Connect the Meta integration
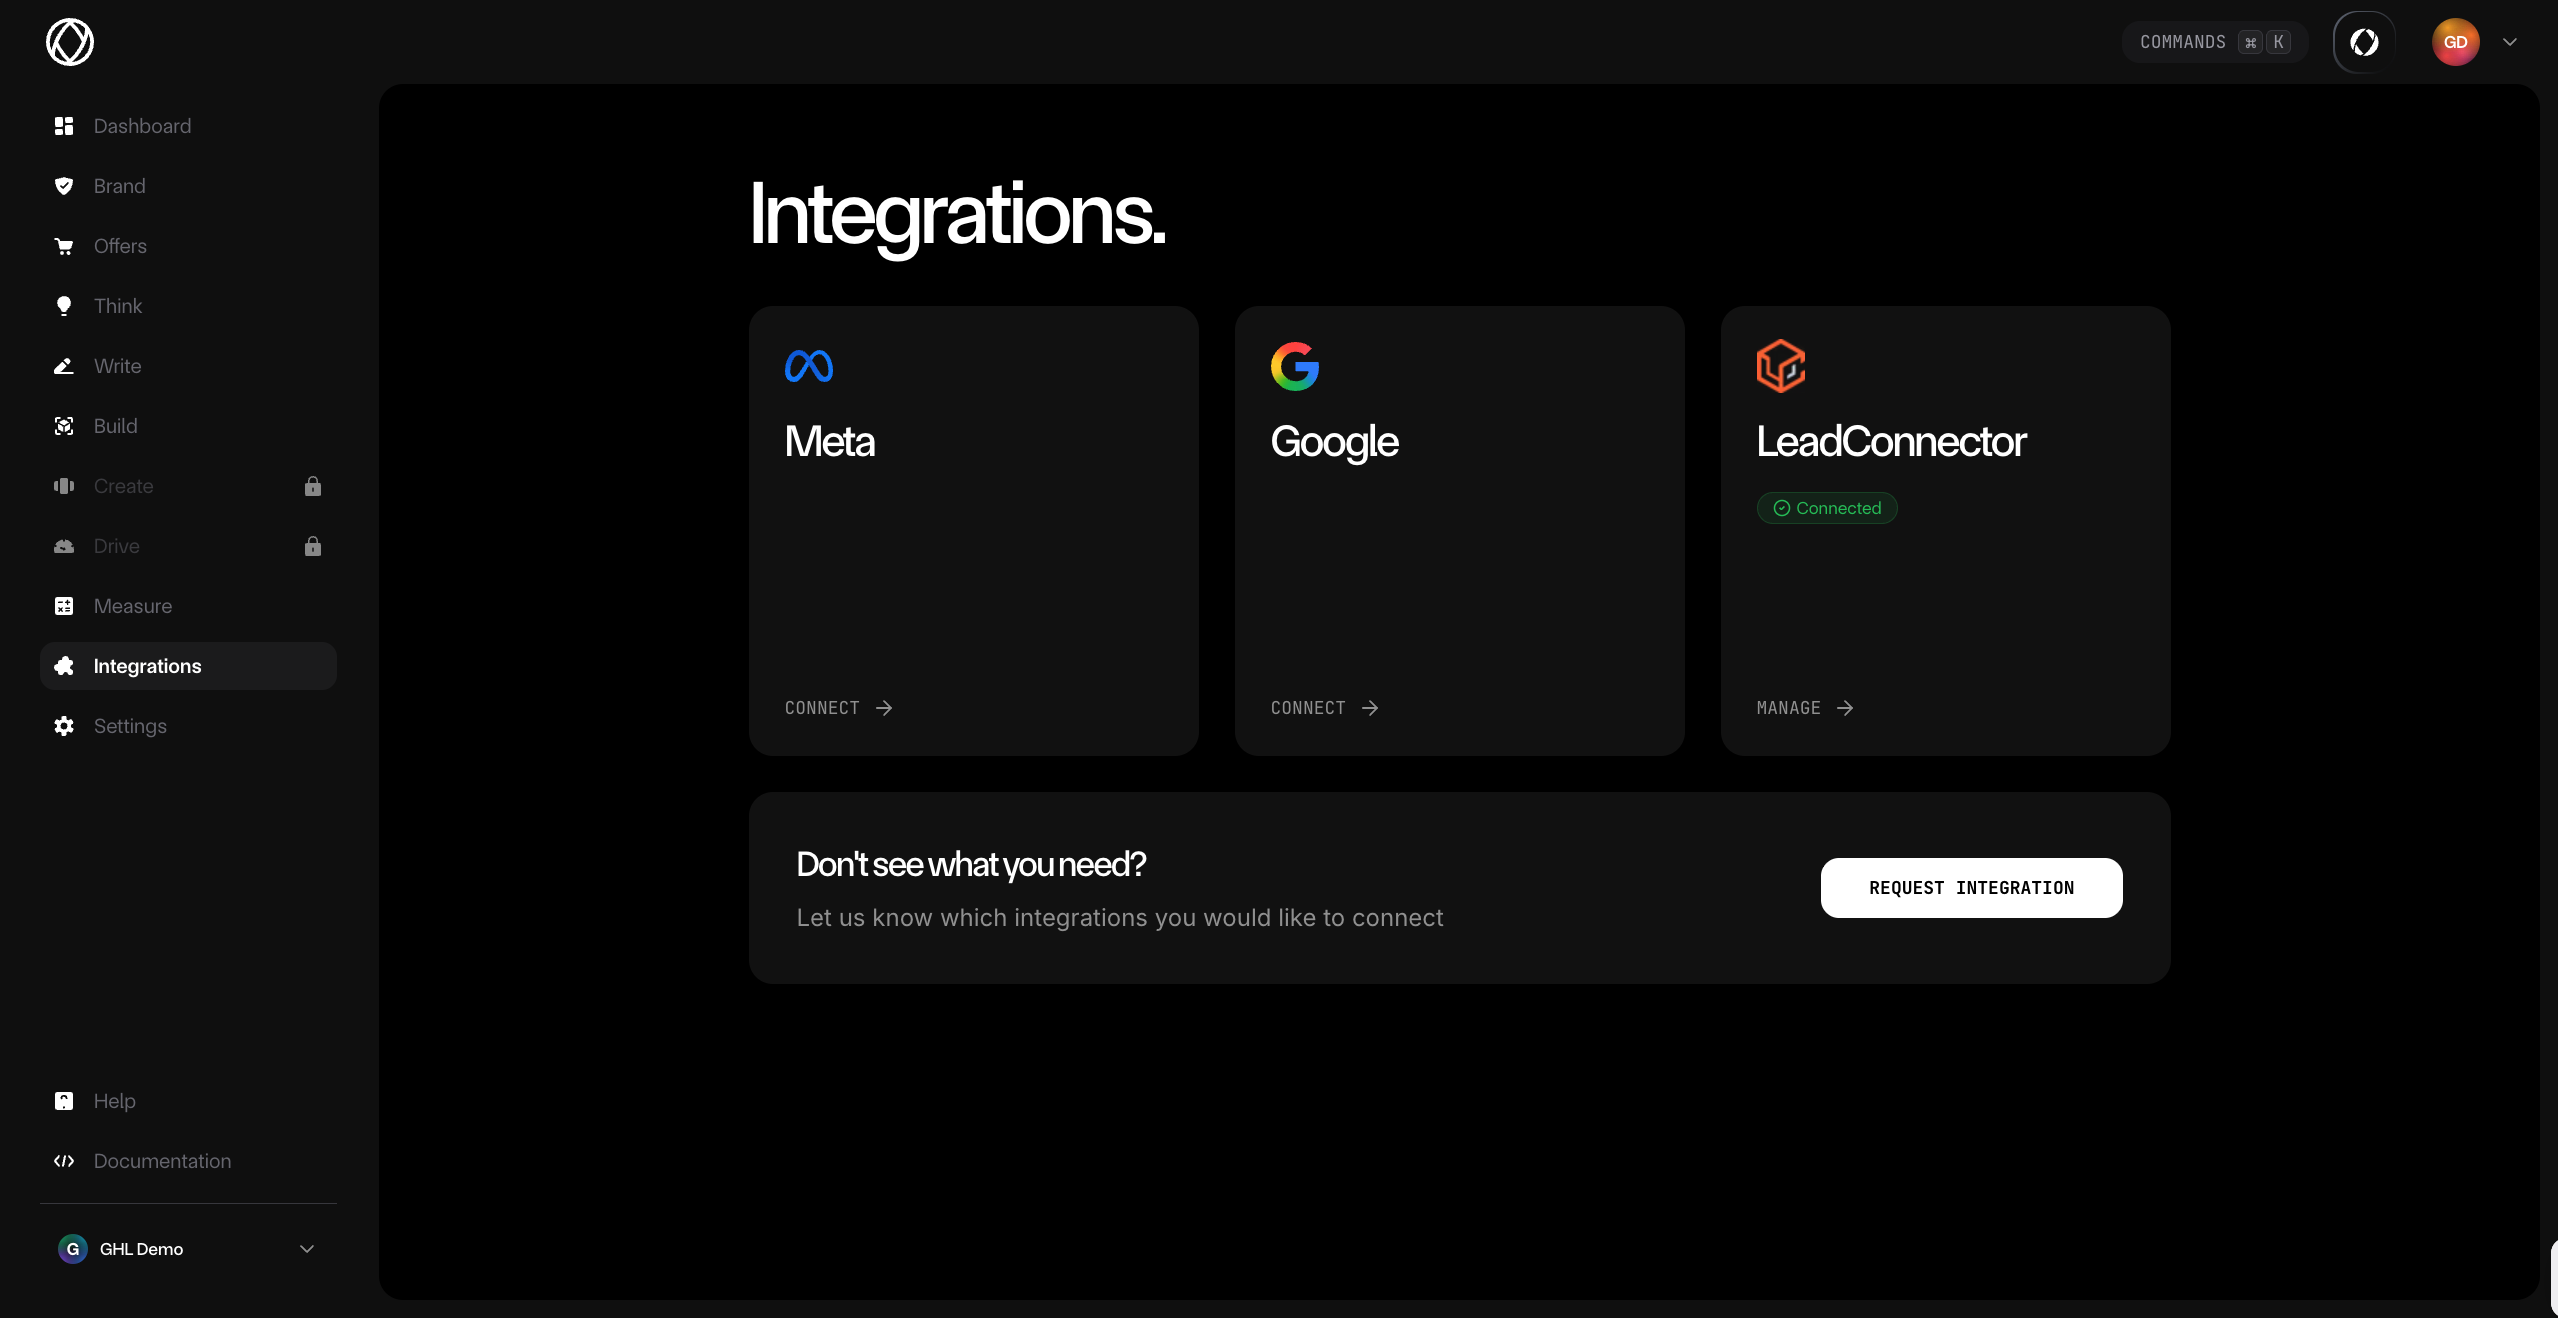This screenshot has width=2558, height=1318. (837, 707)
